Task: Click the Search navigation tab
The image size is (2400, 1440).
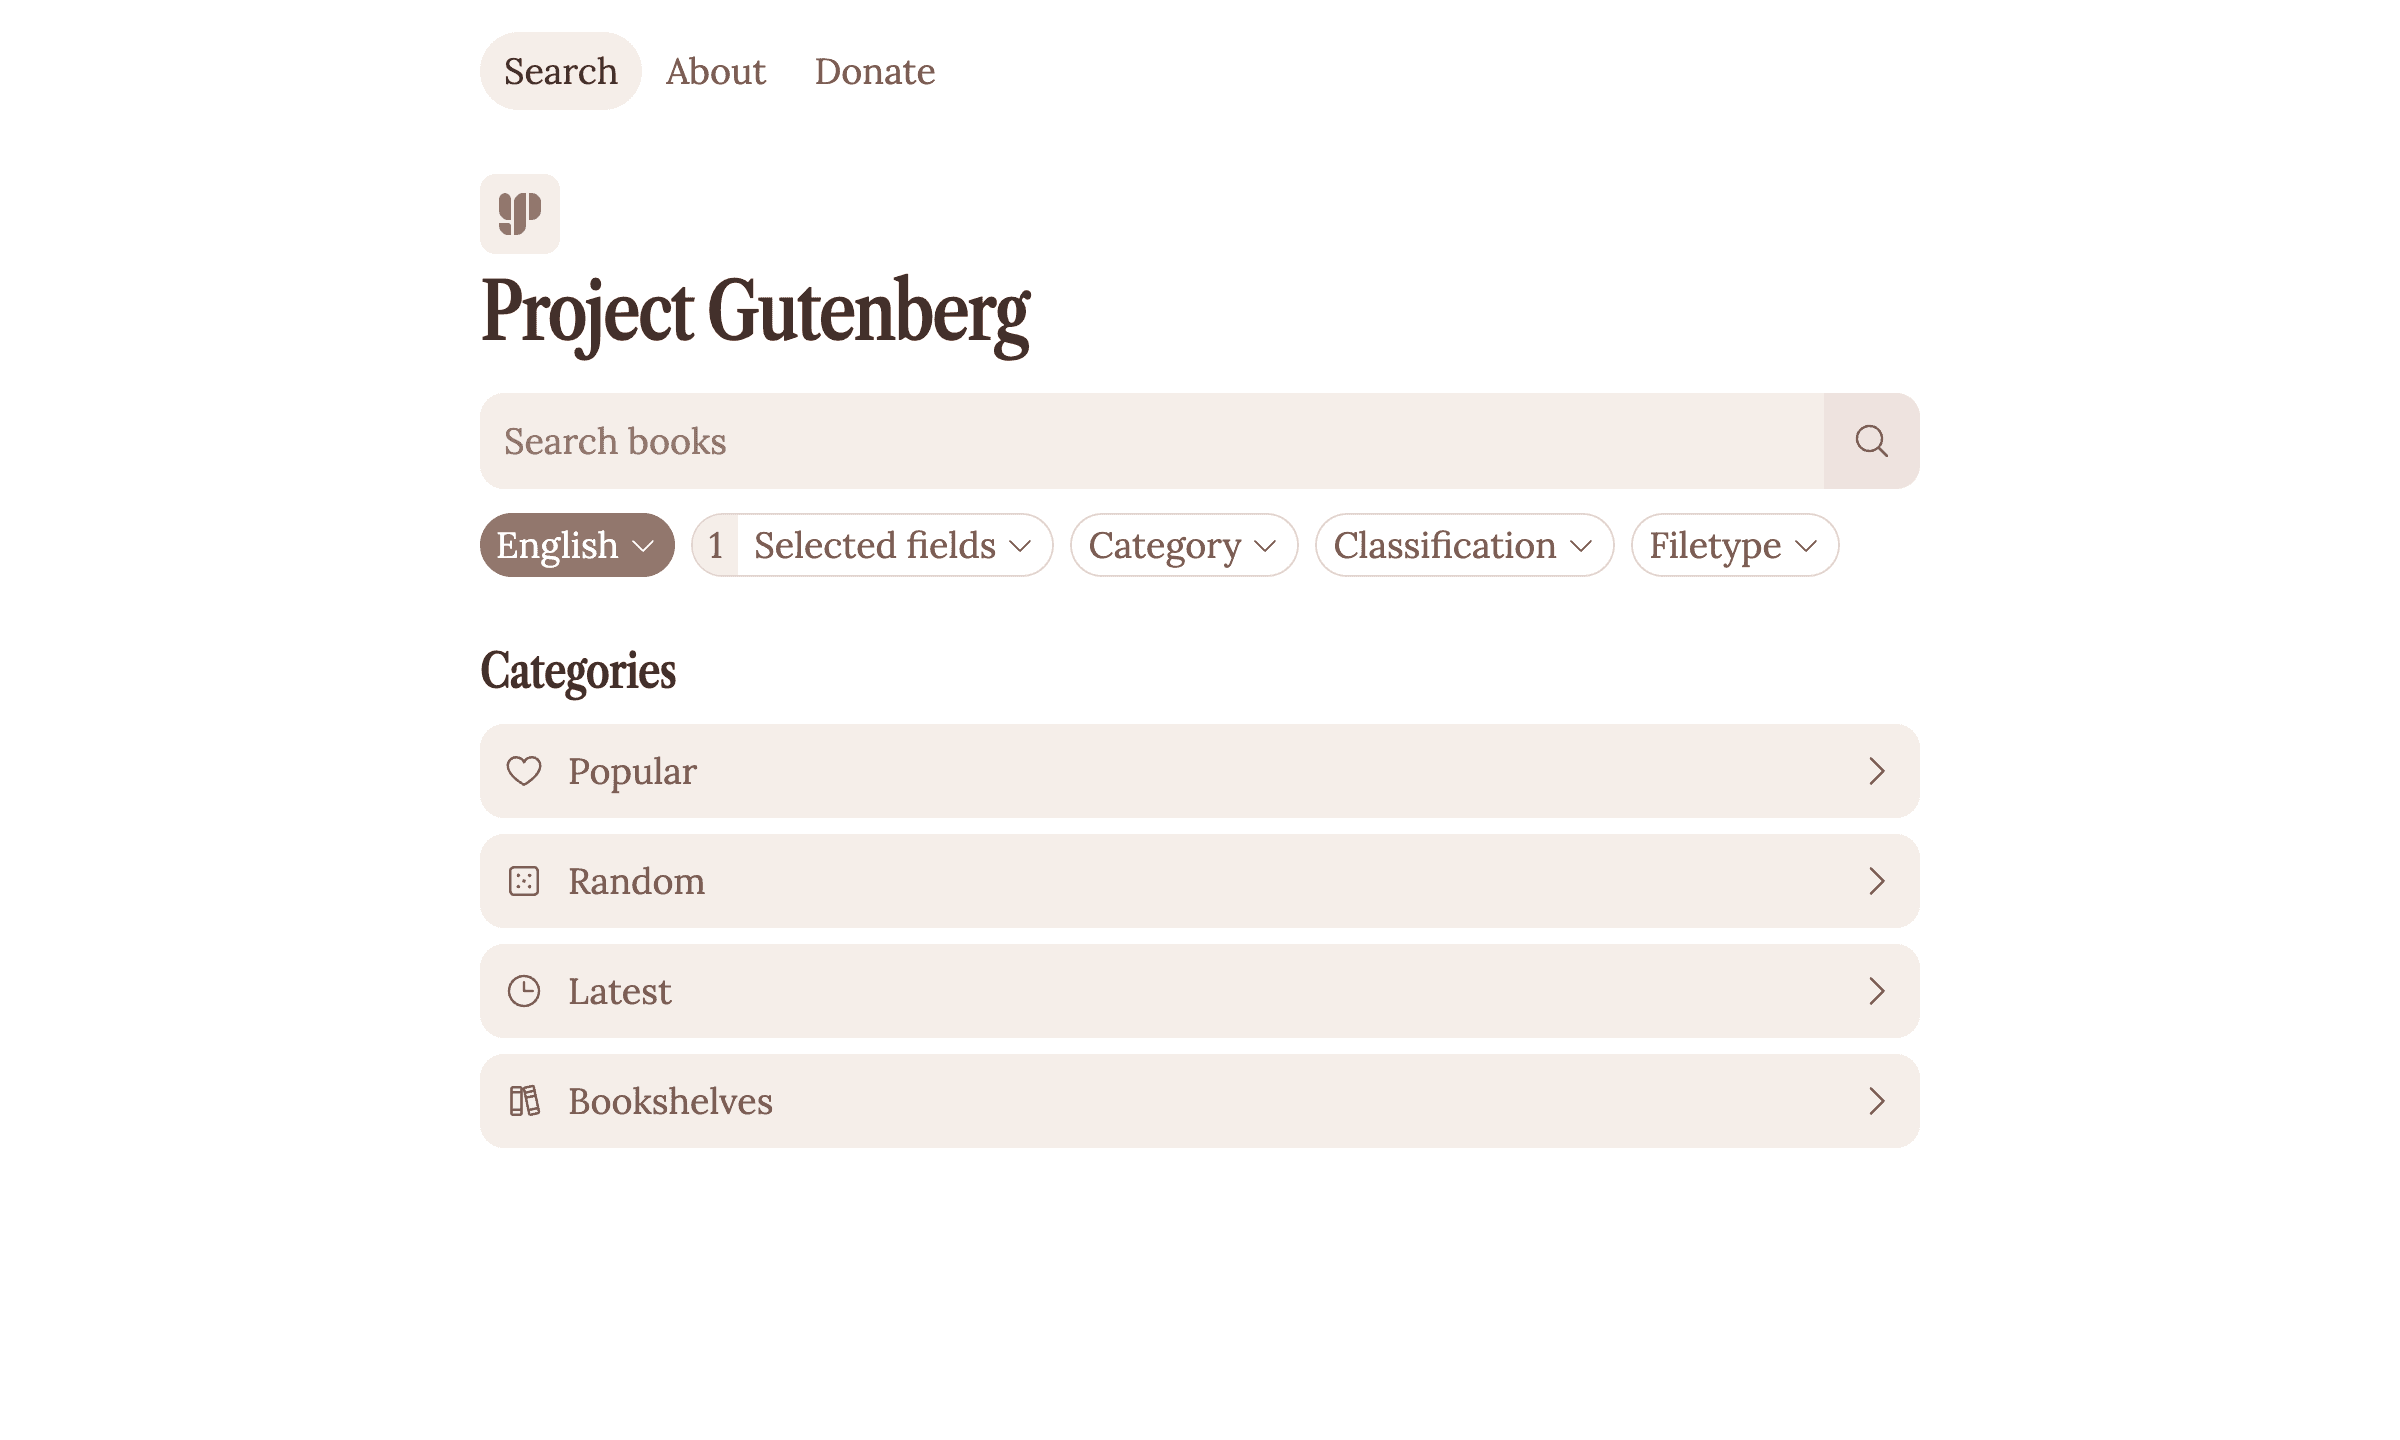Action: [561, 70]
